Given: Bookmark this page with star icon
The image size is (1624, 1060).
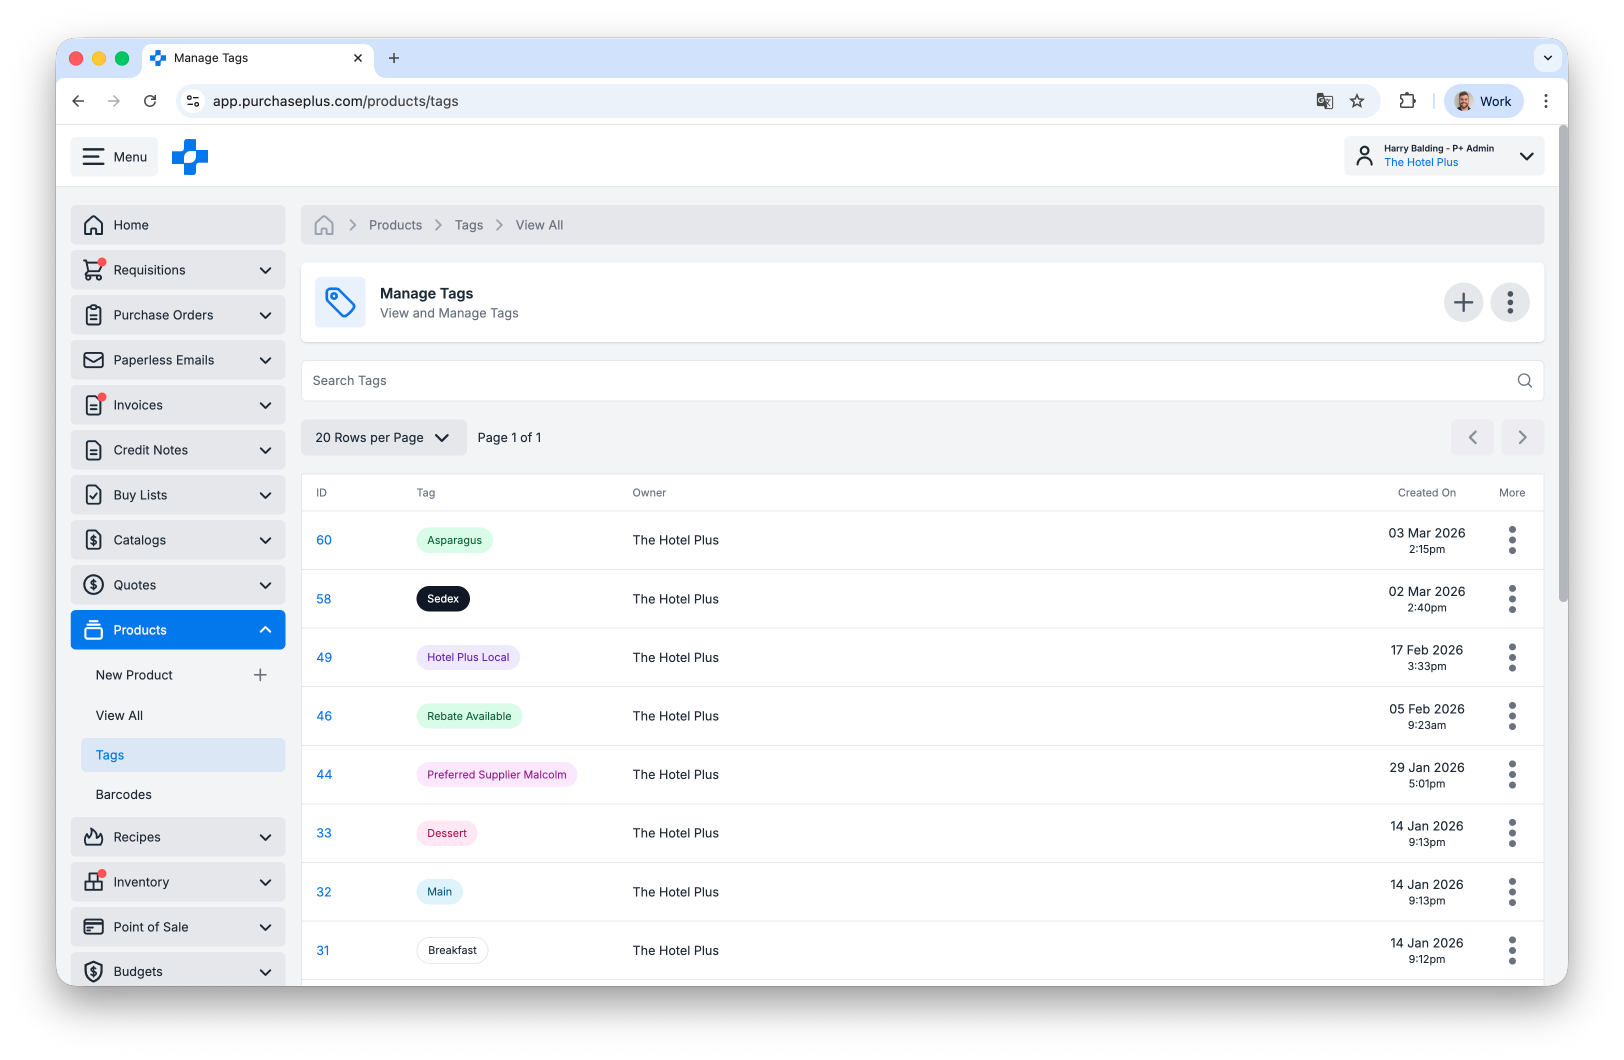Looking at the screenshot, I should [x=1357, y=101].
